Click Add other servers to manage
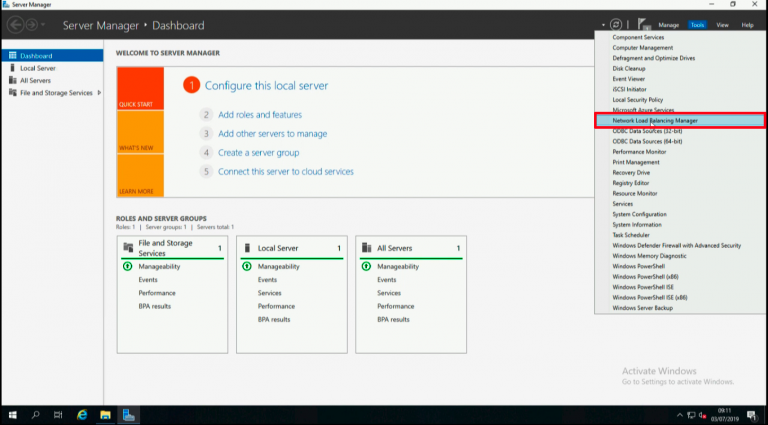This screenshot has width=768, height=425. [273, 134]
